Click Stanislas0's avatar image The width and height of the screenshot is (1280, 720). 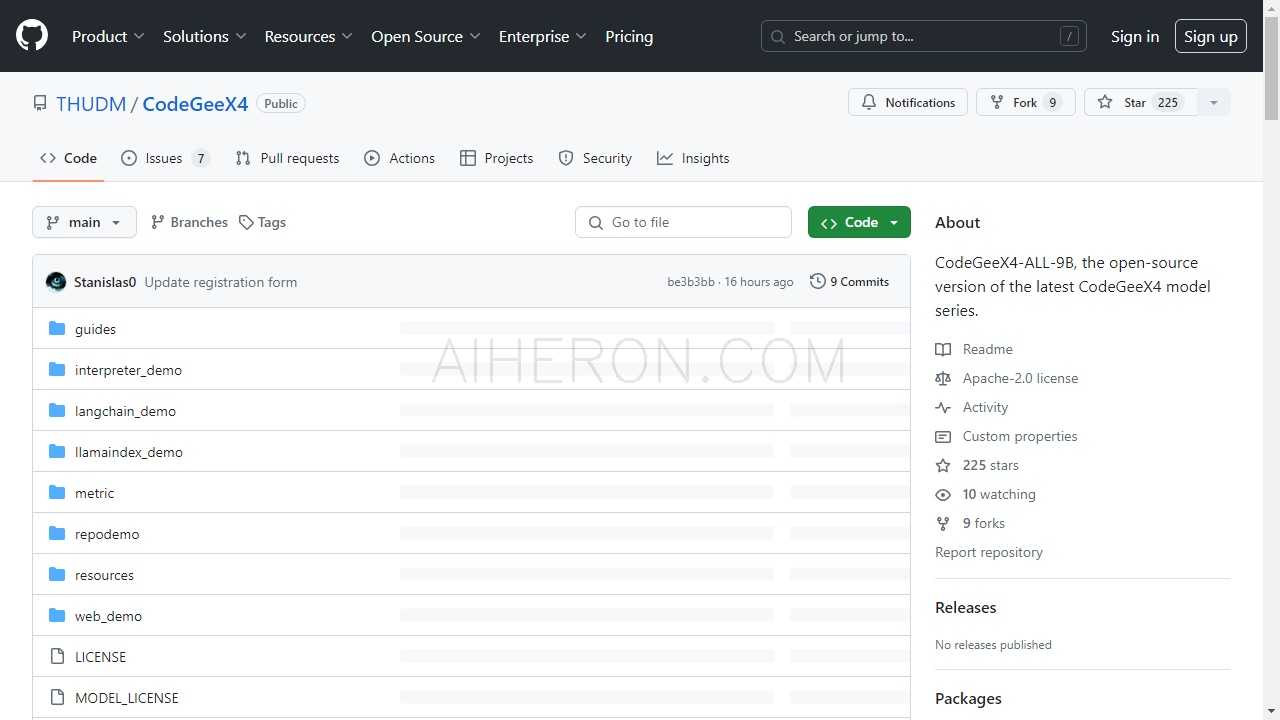56,282
